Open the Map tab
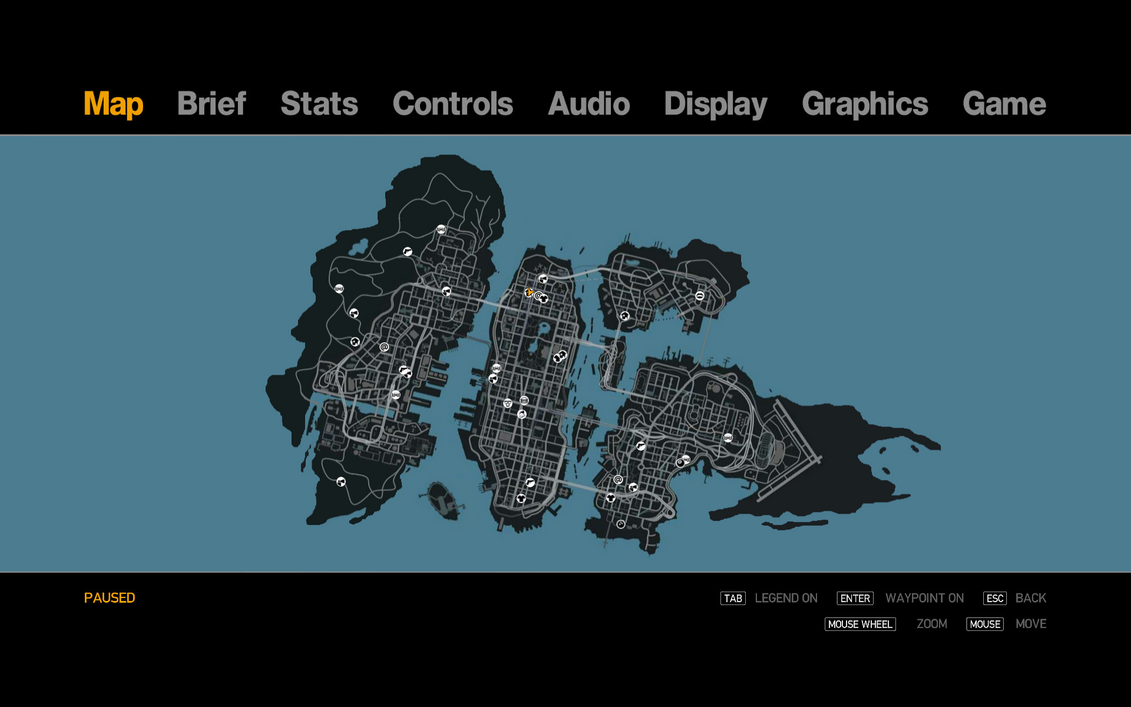This screenshot has height=707, width=1131. coord(113,104)
